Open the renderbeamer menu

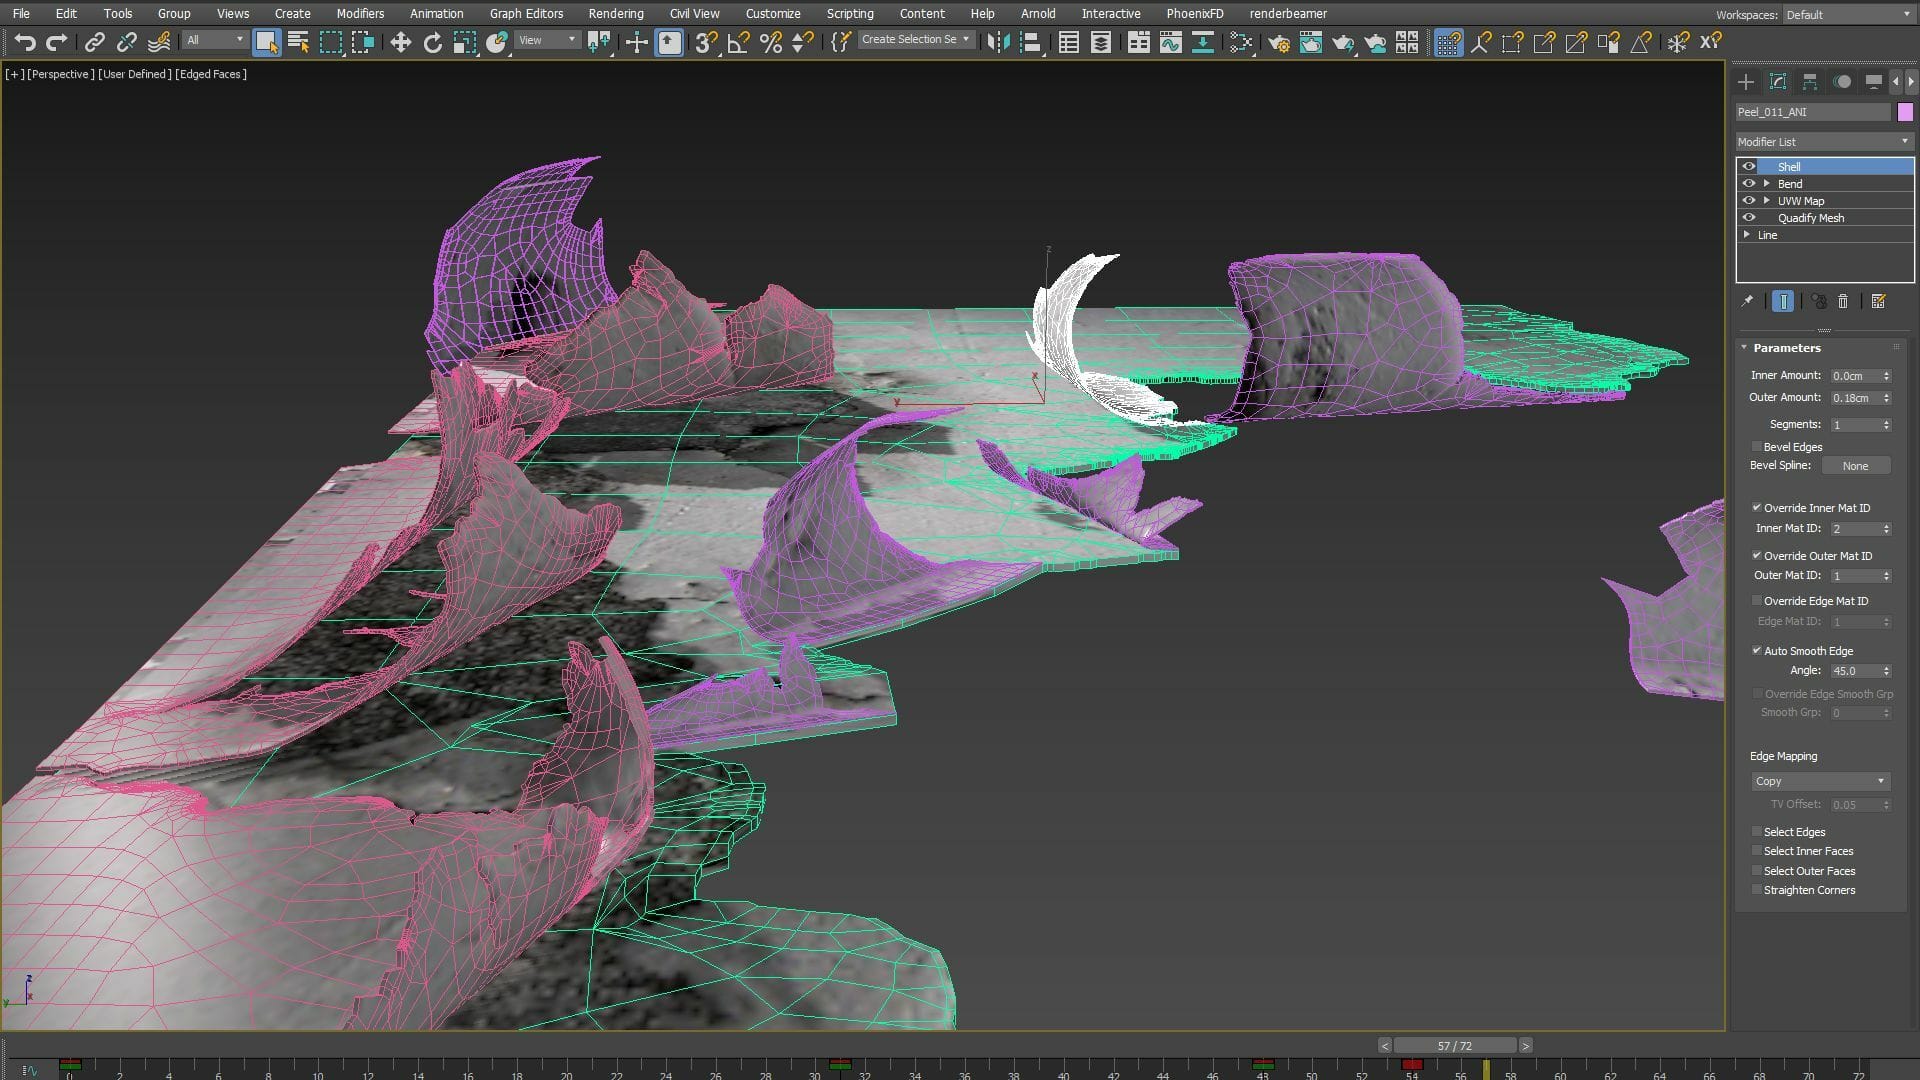(x=1288, y=14)
